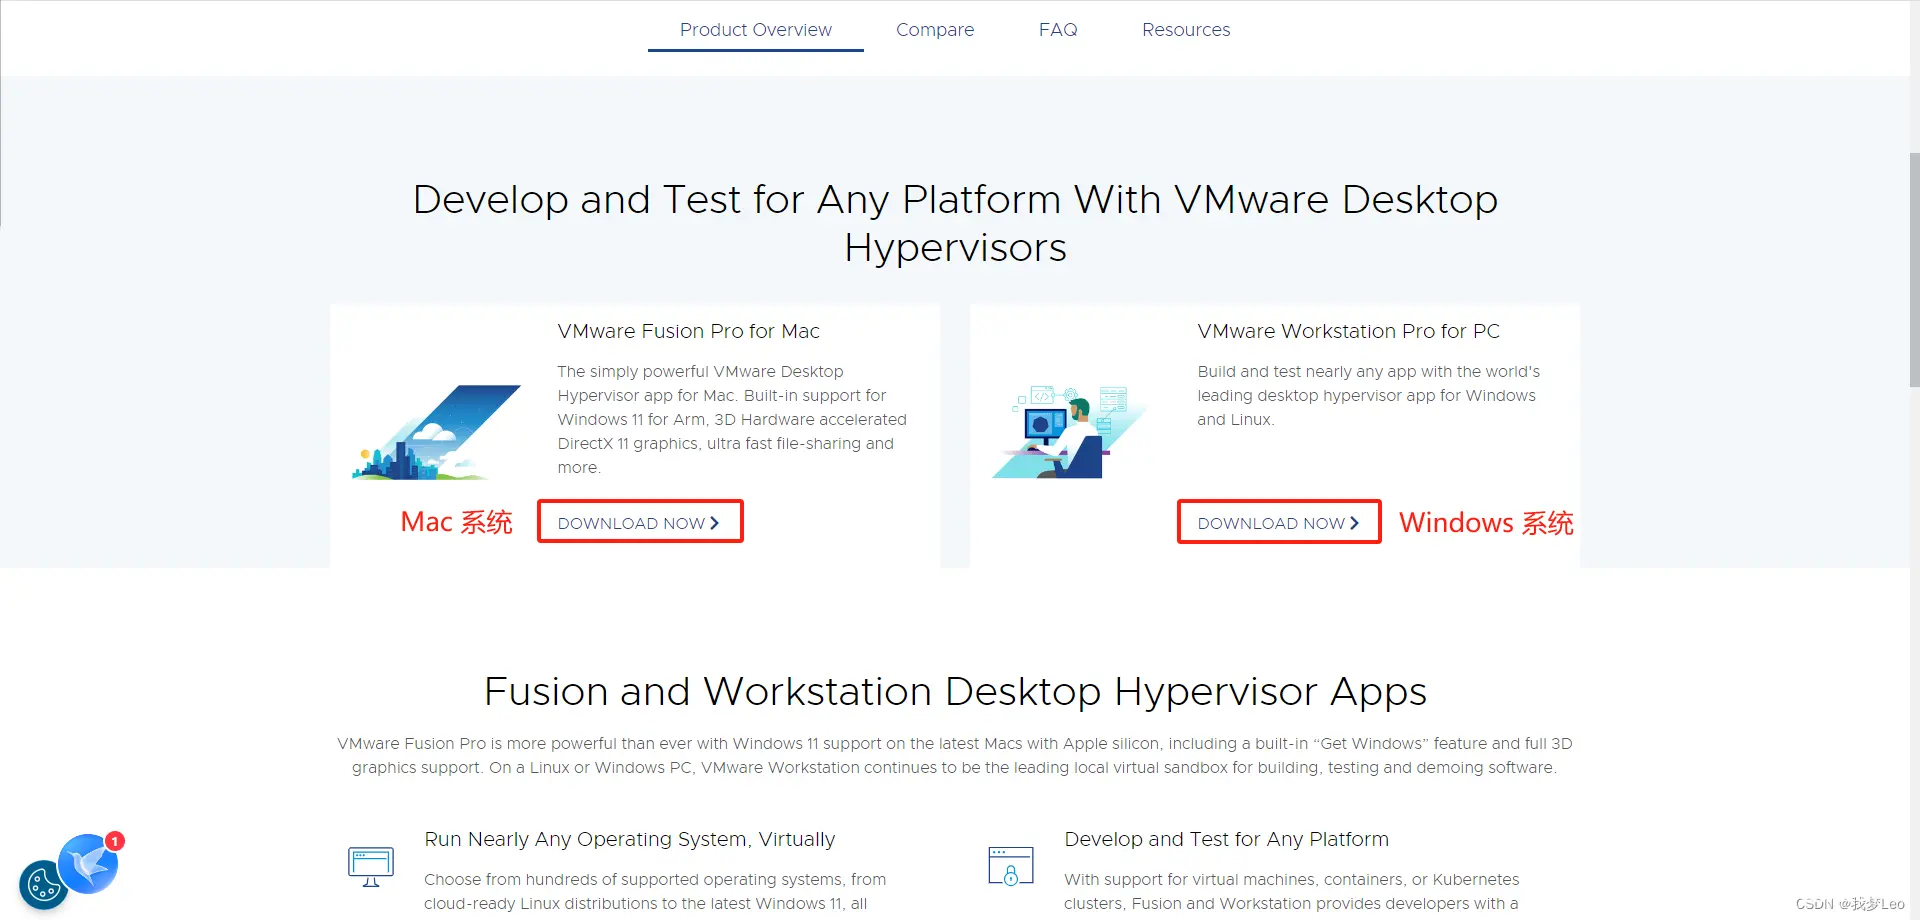This screenshot has width=1920, height=920.
Task: Click the Workstation Pro description paragraph
Action: [x=1368, y=395]
